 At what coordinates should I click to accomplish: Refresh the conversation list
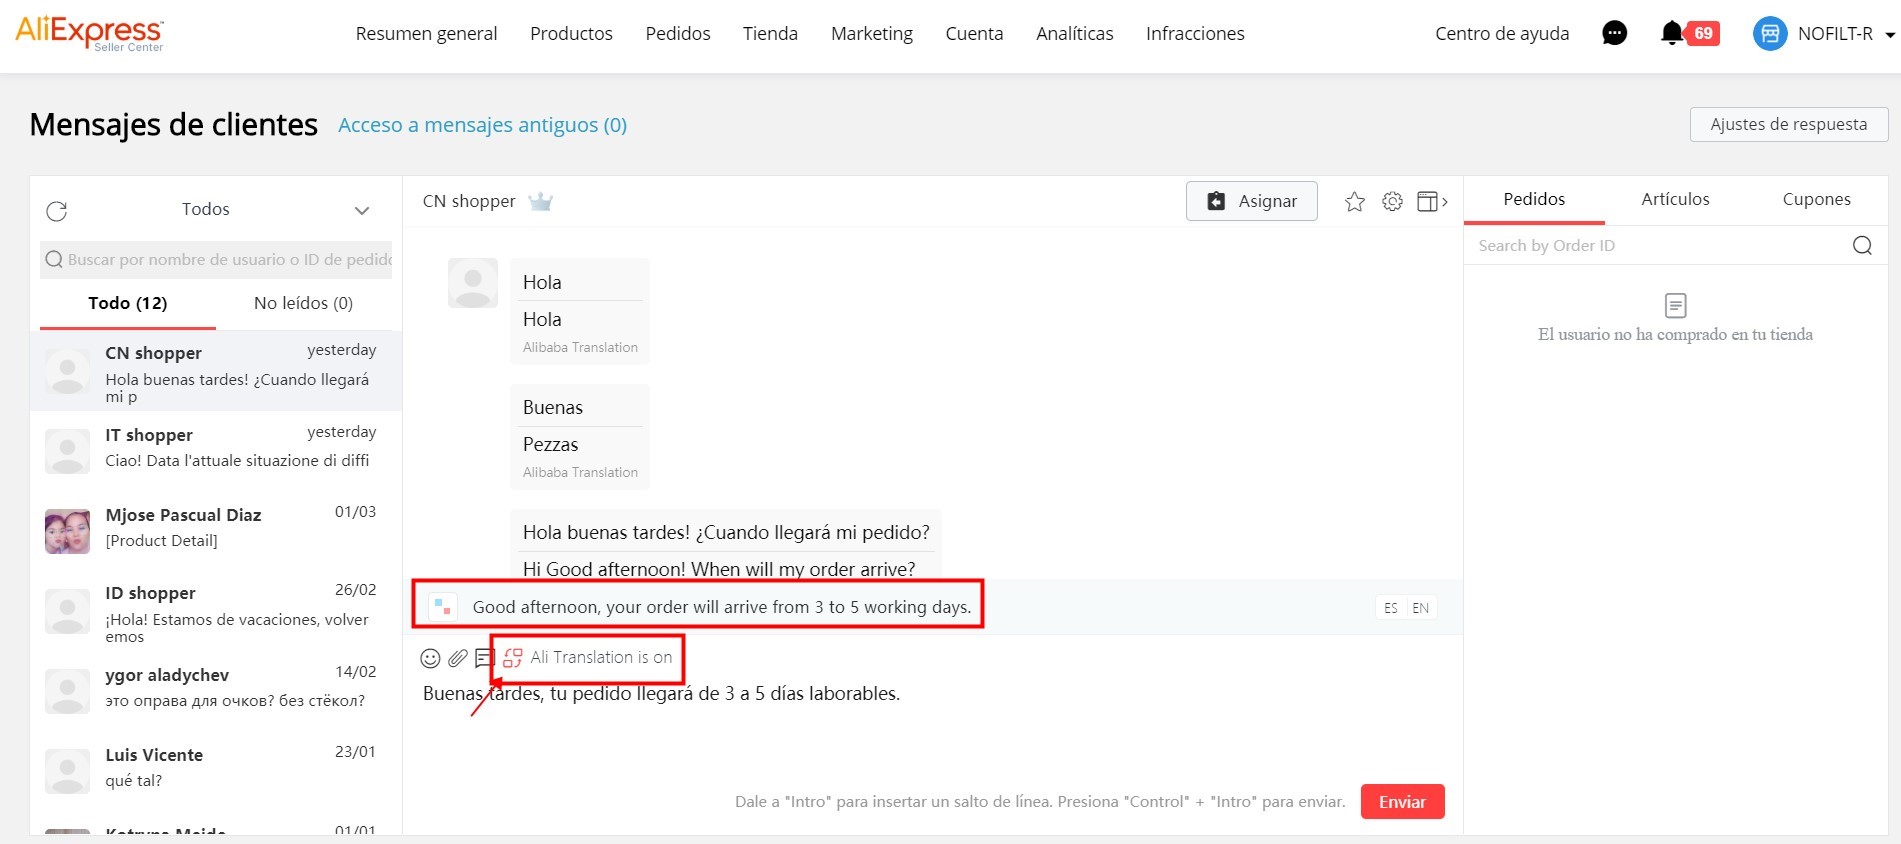click(x=57, y=211)
